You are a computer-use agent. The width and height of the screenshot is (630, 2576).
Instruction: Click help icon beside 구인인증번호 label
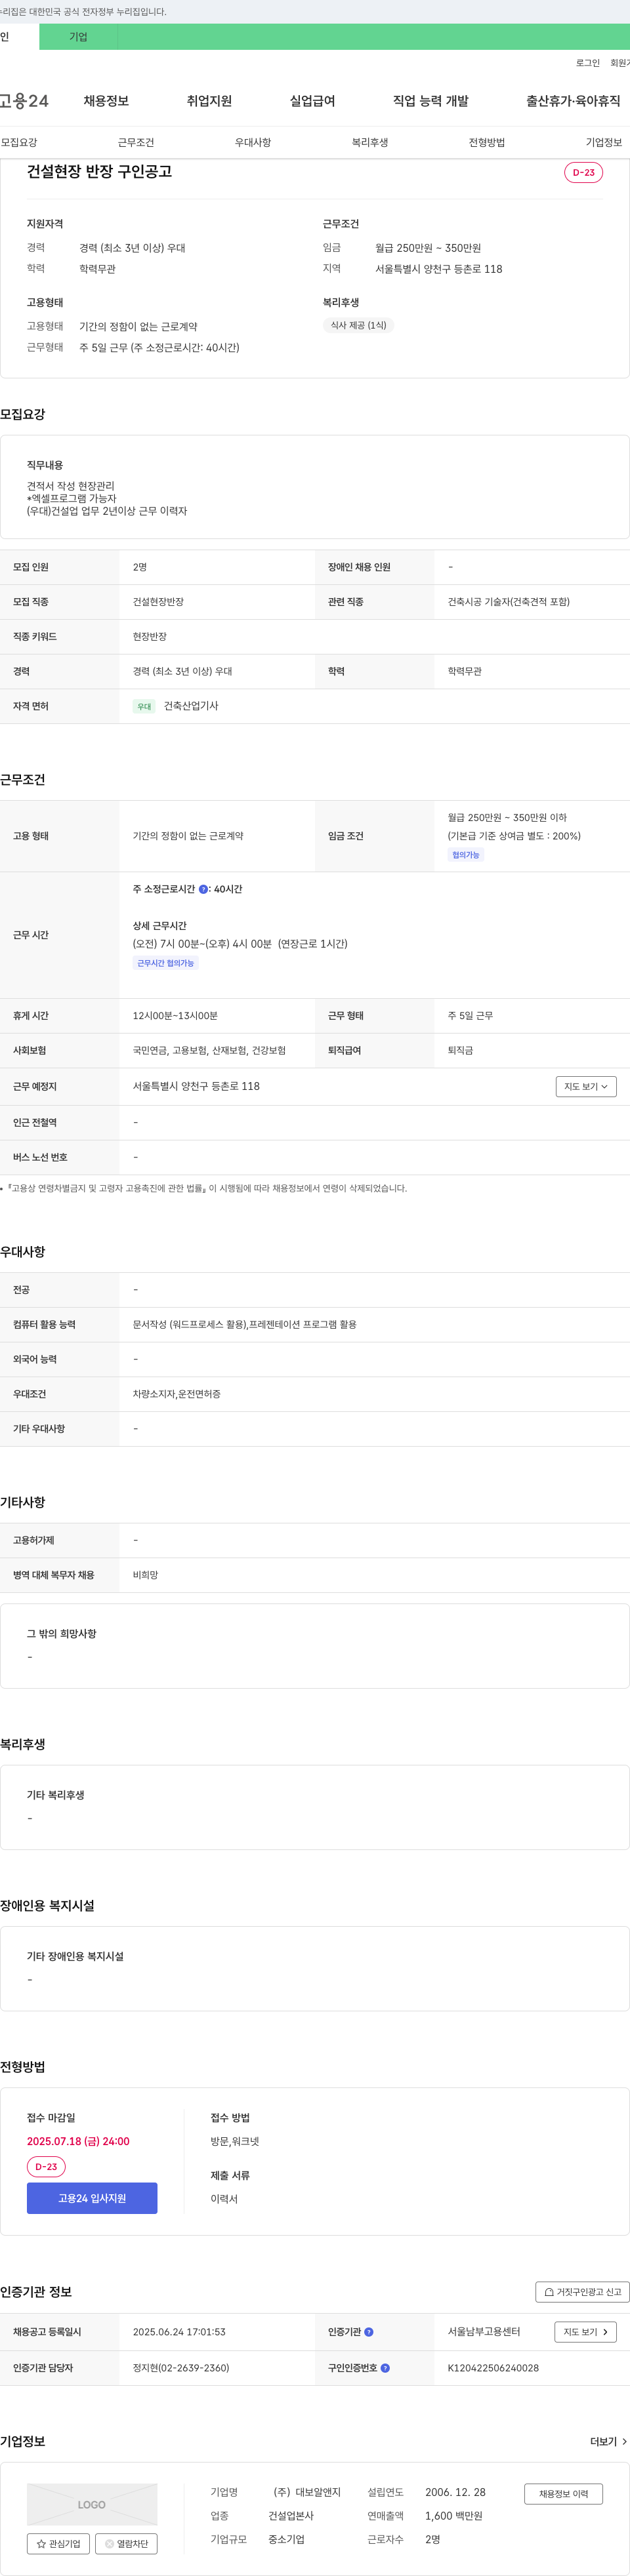click(385, 2368)
